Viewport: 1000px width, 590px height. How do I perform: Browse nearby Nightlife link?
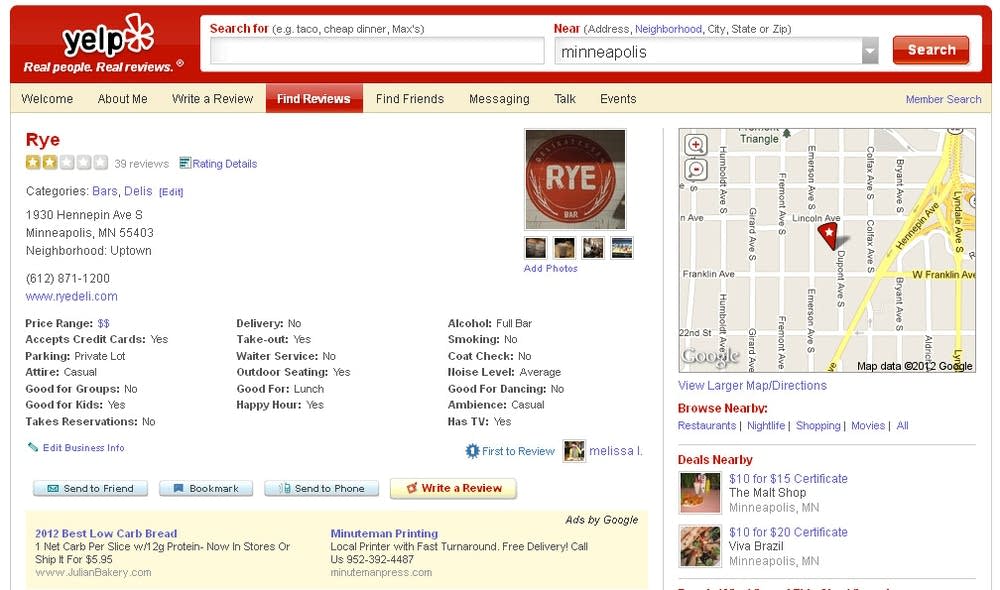pos(766,425)
